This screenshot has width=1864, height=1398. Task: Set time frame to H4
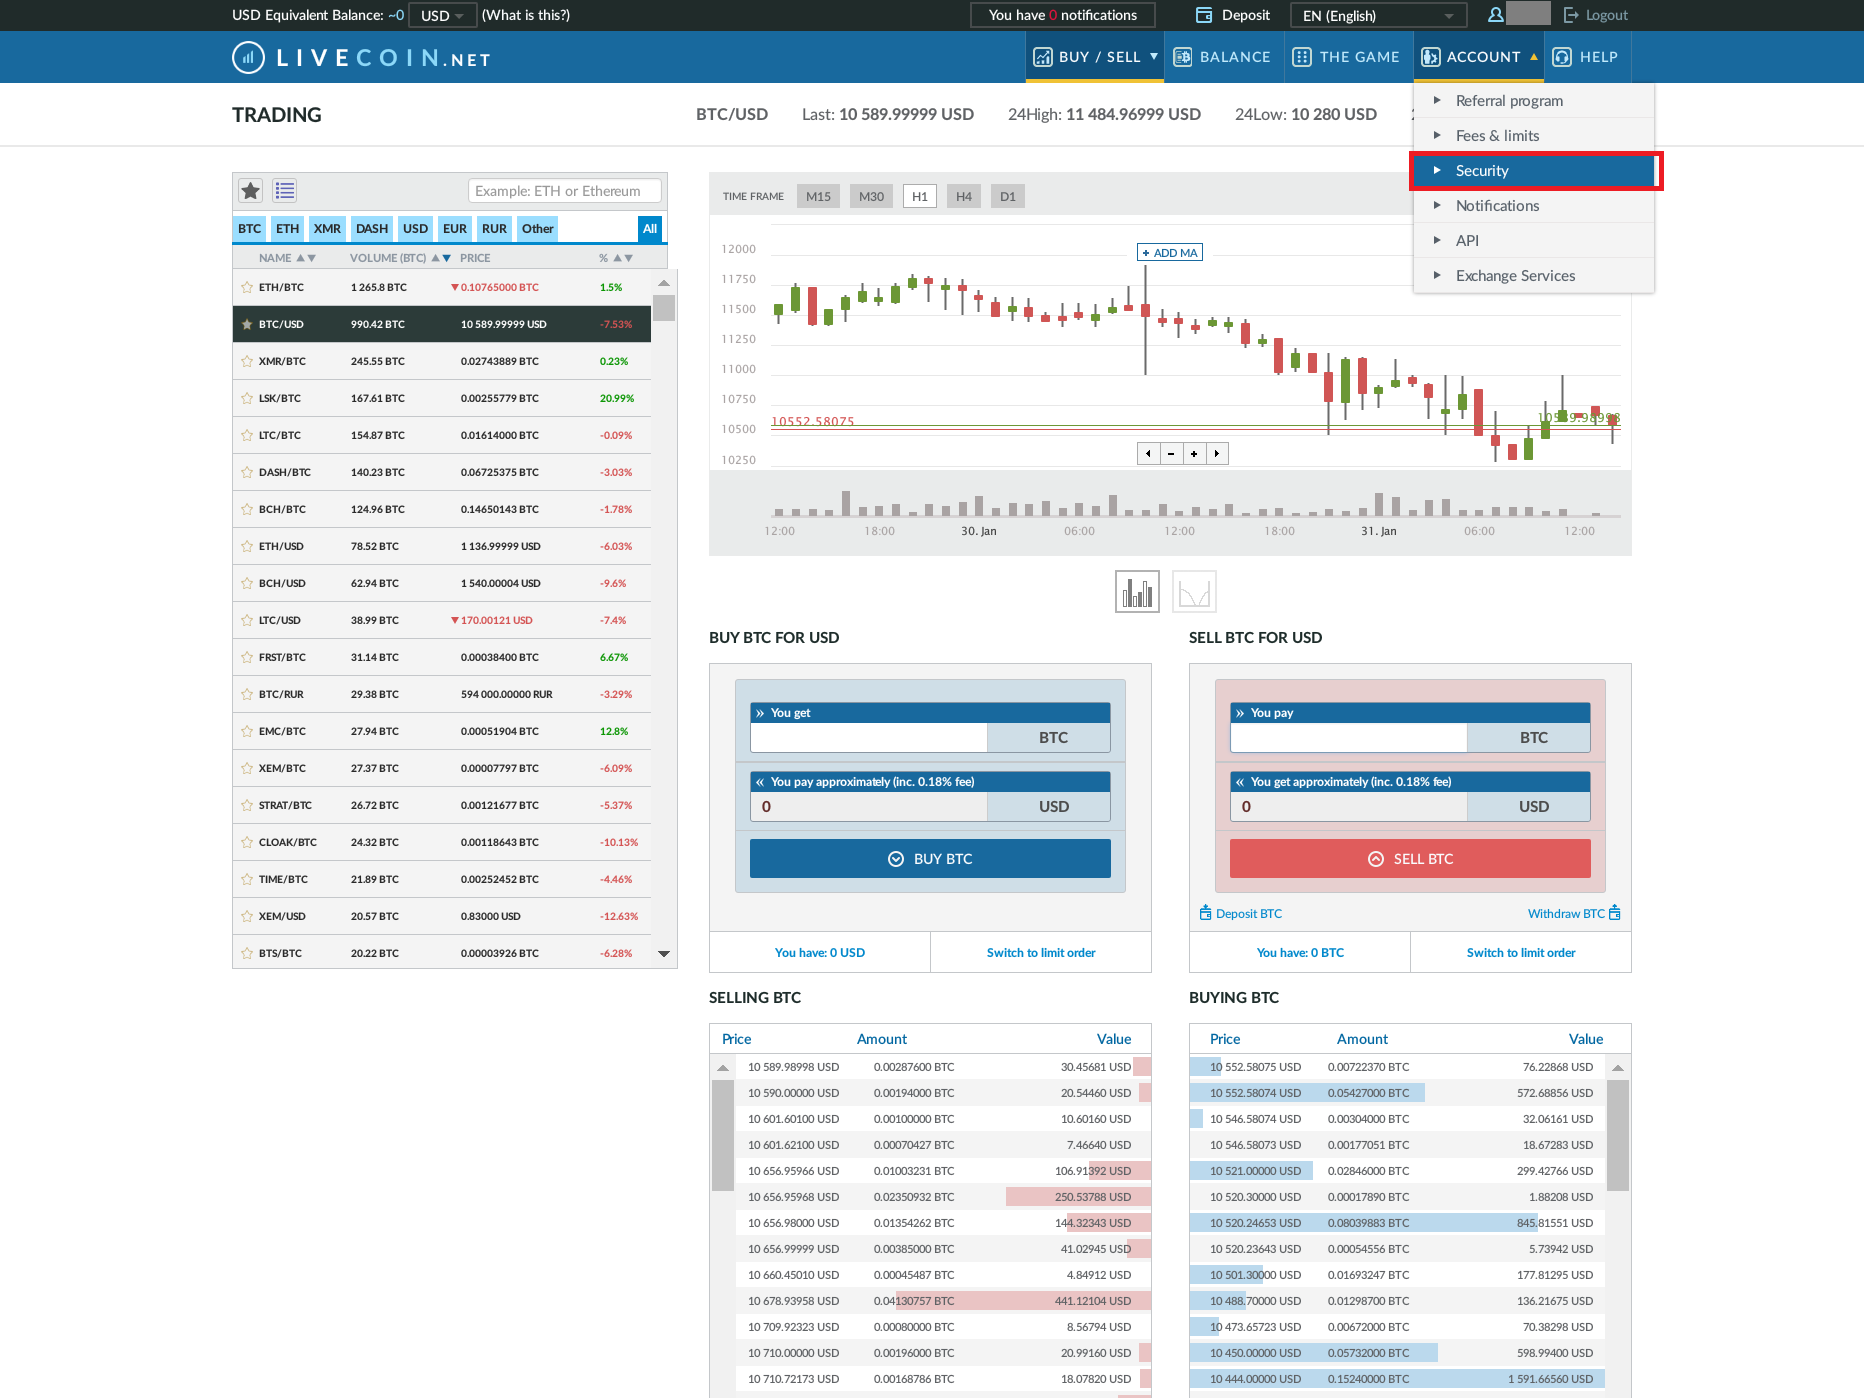click(964, 196)
